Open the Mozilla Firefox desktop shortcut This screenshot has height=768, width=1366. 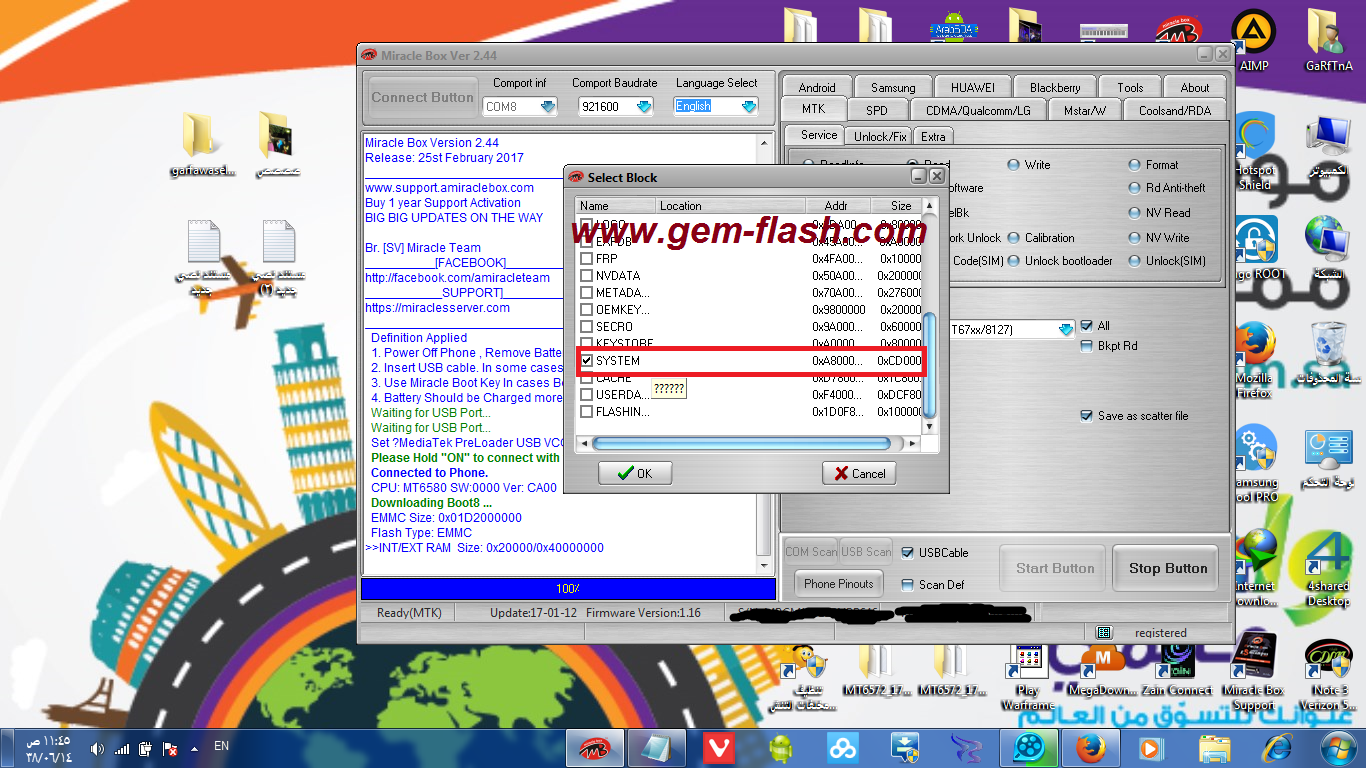[1254, 360]
